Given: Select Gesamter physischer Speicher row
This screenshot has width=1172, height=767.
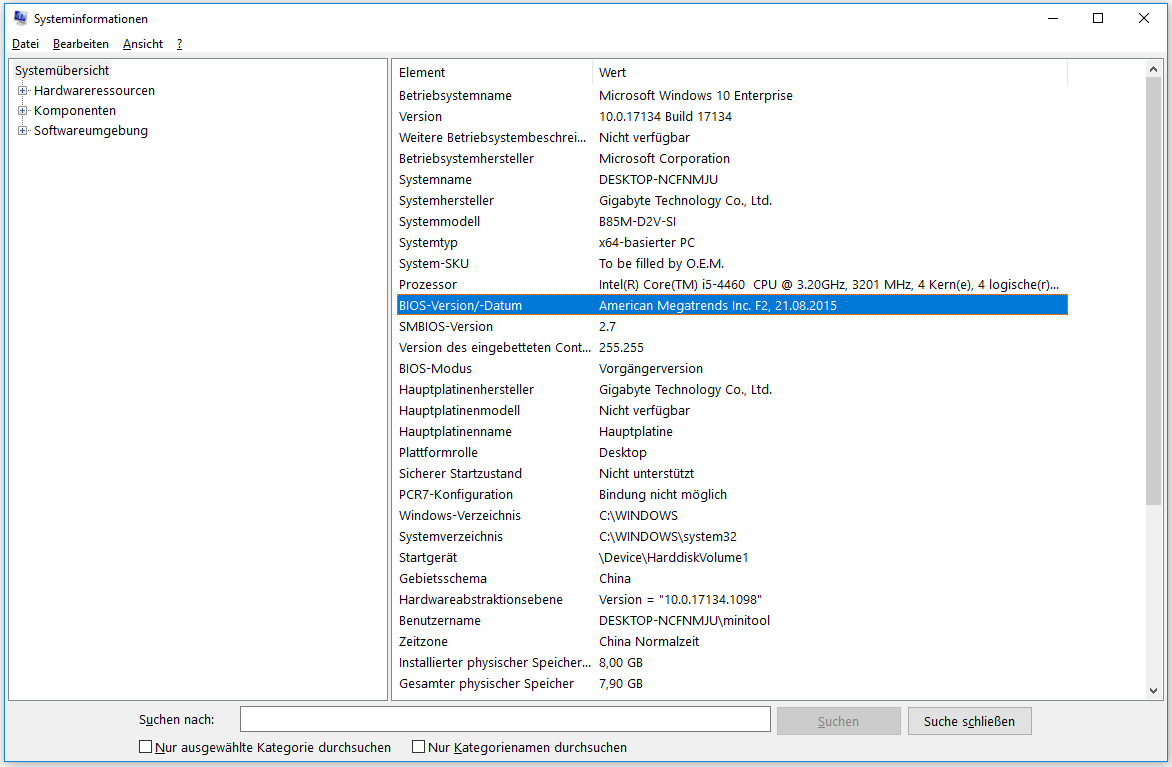Looking at the screenshot, I should (x=732, y=683).
